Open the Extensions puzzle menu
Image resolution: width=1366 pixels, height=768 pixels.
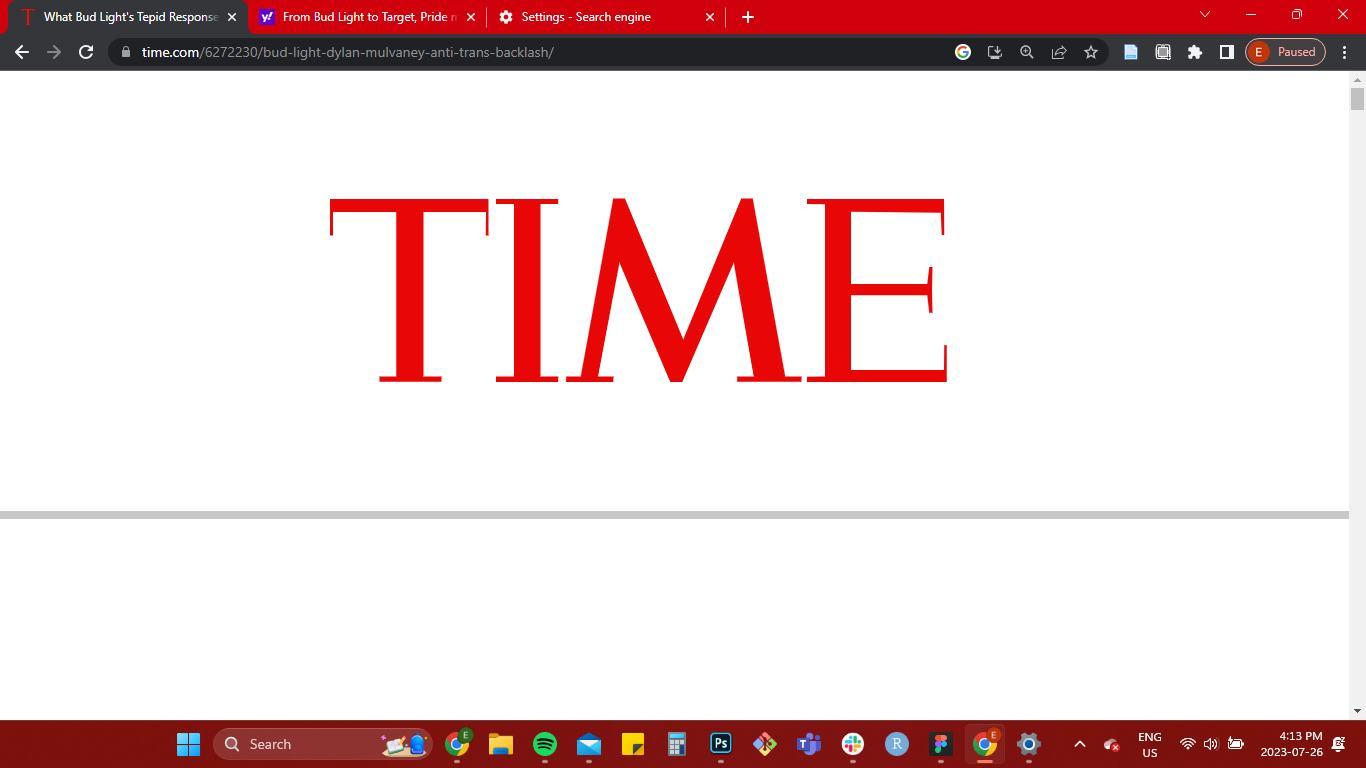tap(1195, 52)
